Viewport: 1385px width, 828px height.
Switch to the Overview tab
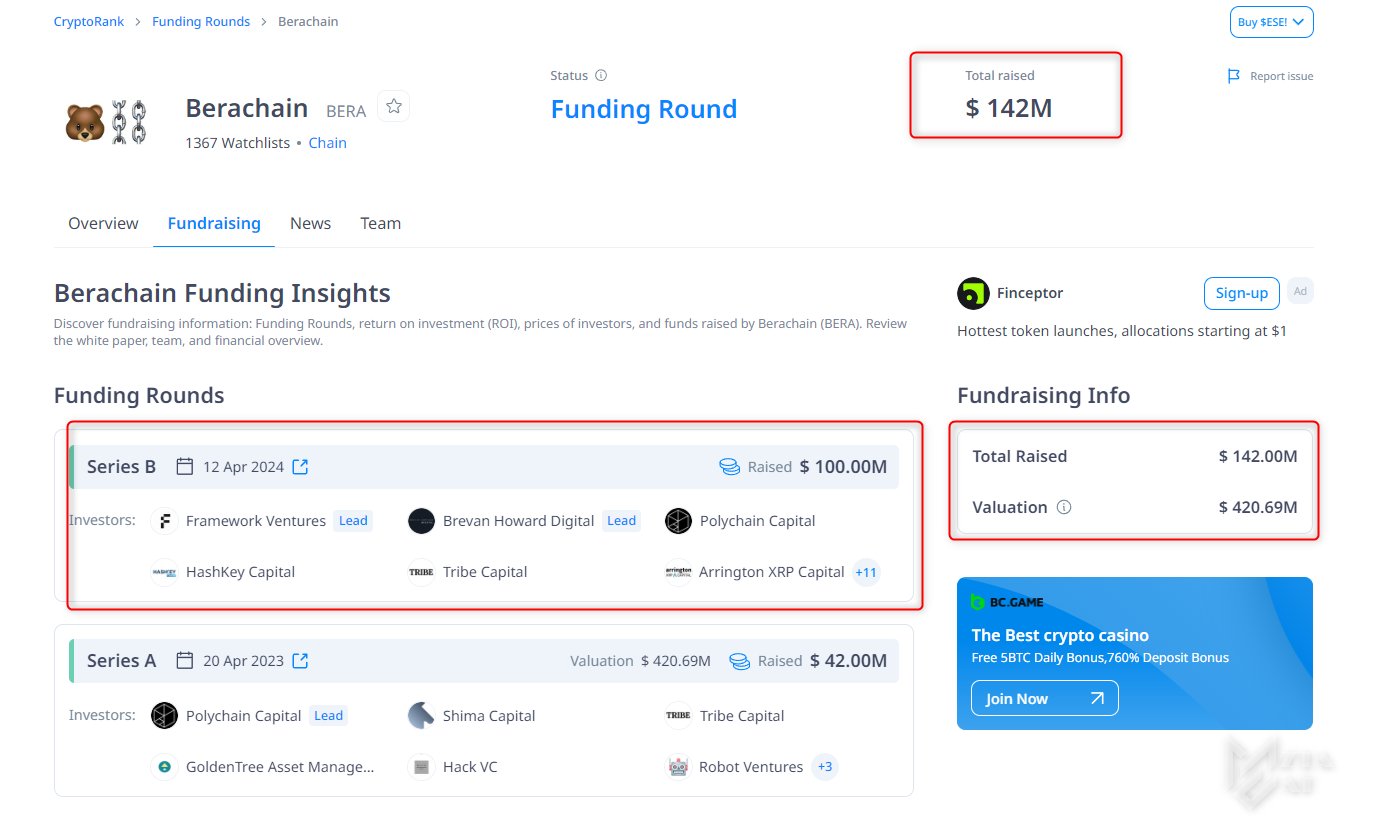[x=103, y=224]
